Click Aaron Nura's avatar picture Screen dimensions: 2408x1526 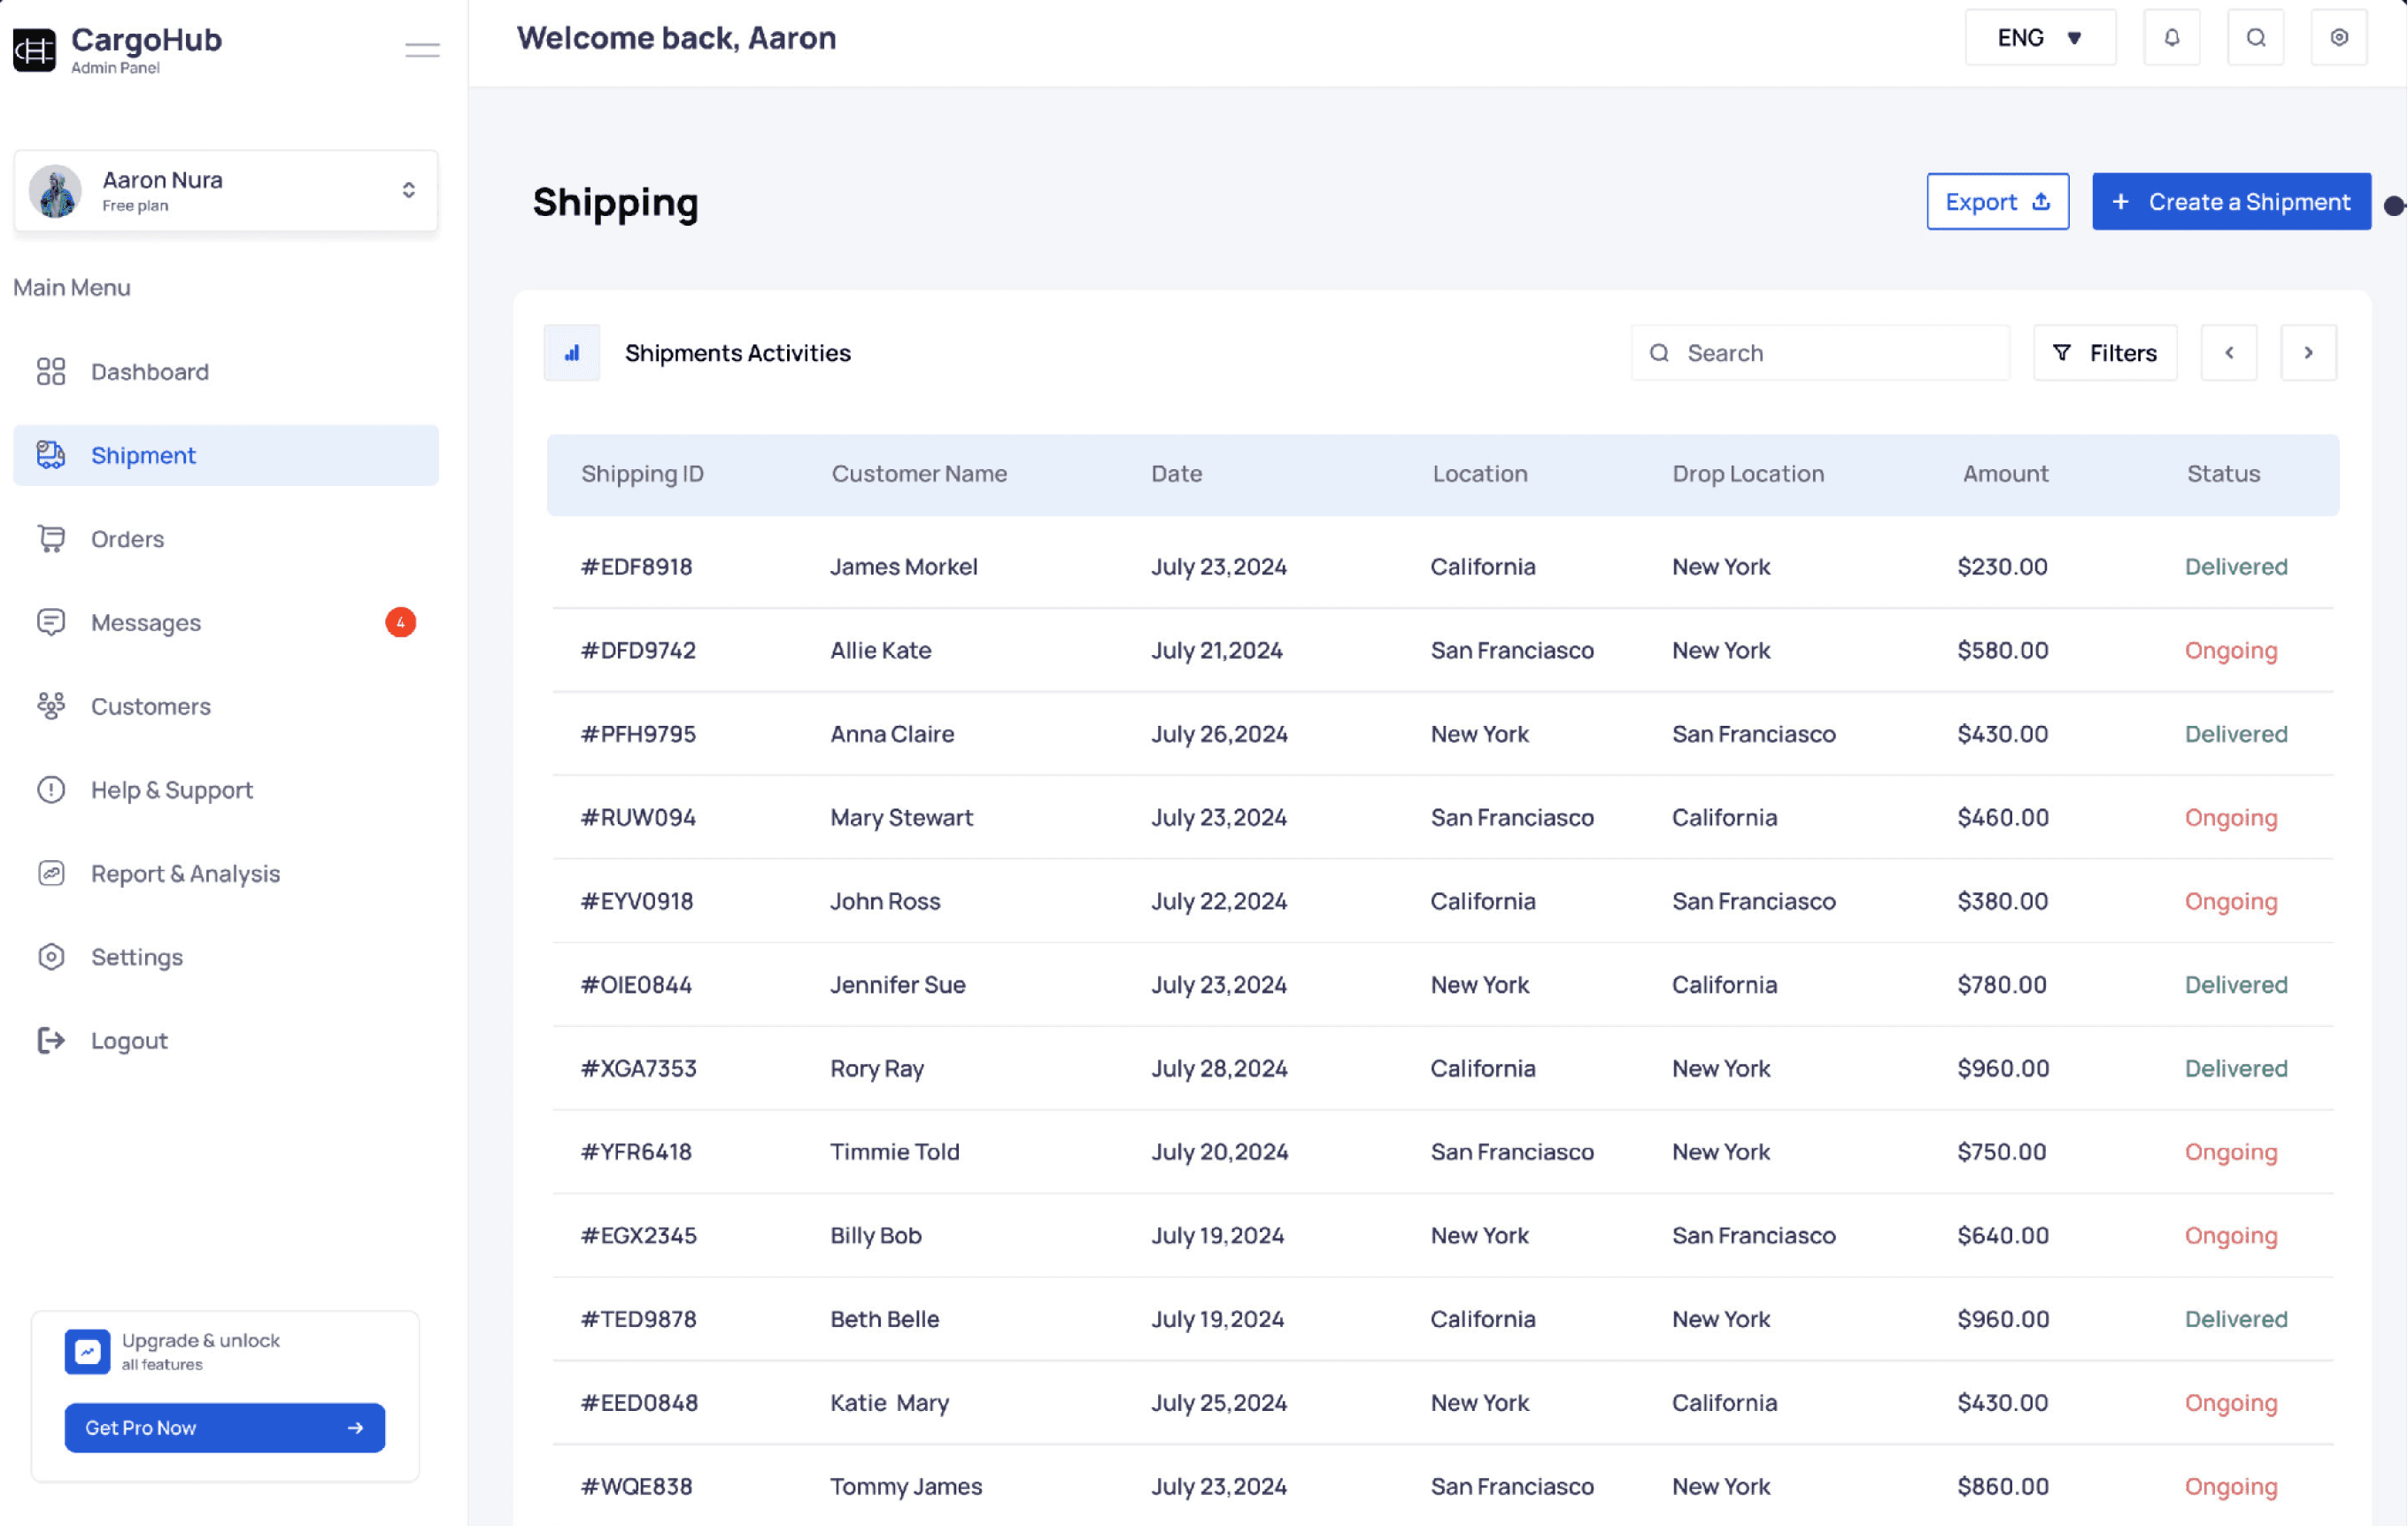coord(55,191)
